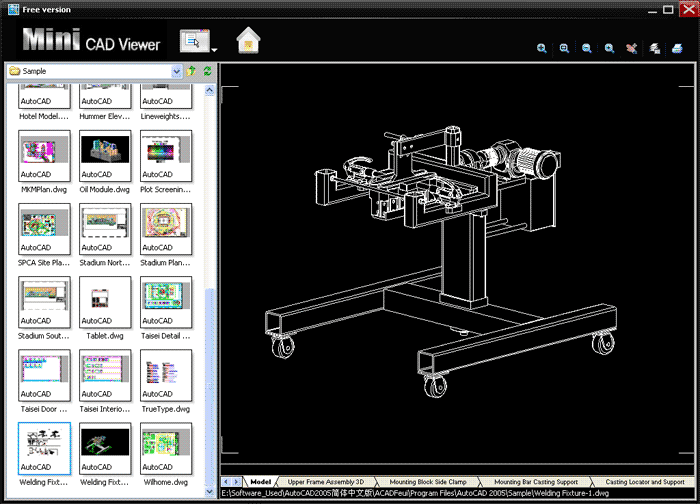Open the view options dropdown arrow
The width and height of the screenshot is (700, 504).
pyautogui.click(x=214, y=48)
